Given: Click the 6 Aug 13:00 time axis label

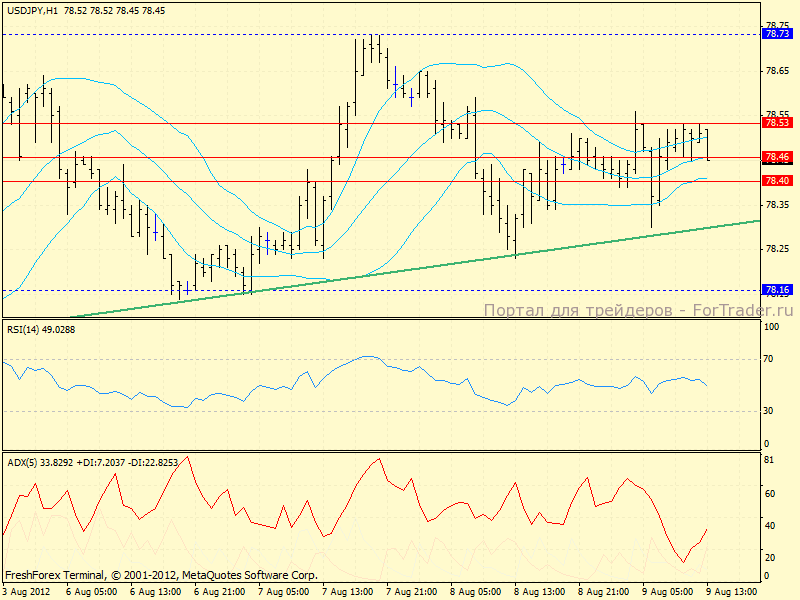Looking at the screenshot, I should pos(157,592).
